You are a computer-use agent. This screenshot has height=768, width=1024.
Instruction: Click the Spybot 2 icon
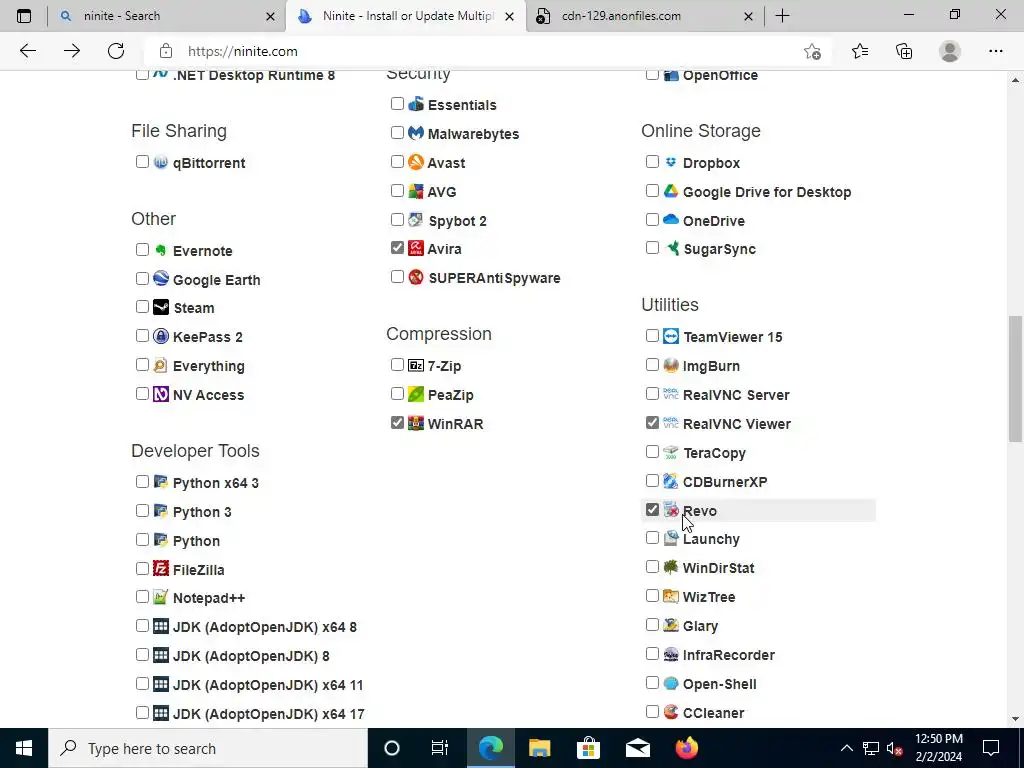(x=416, y=220)
